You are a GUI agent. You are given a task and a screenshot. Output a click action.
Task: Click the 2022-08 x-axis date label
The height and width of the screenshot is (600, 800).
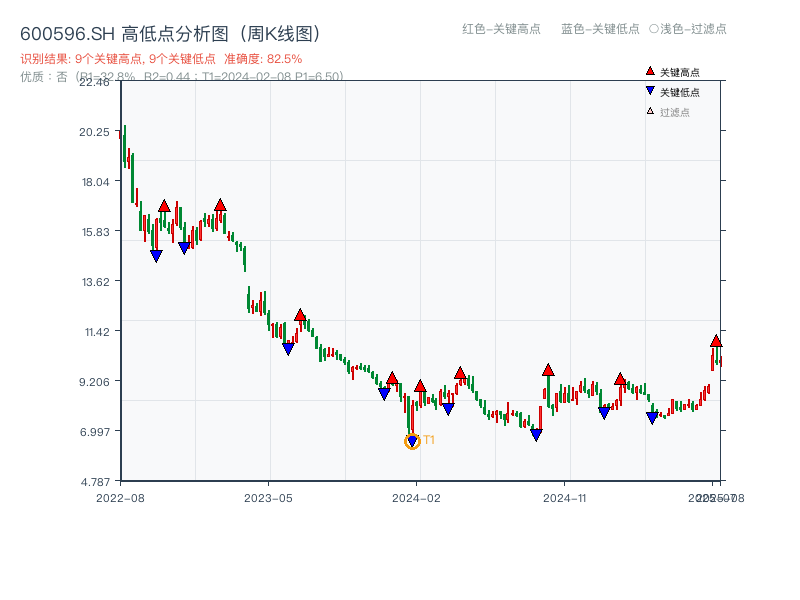click(x=120, y=497)
